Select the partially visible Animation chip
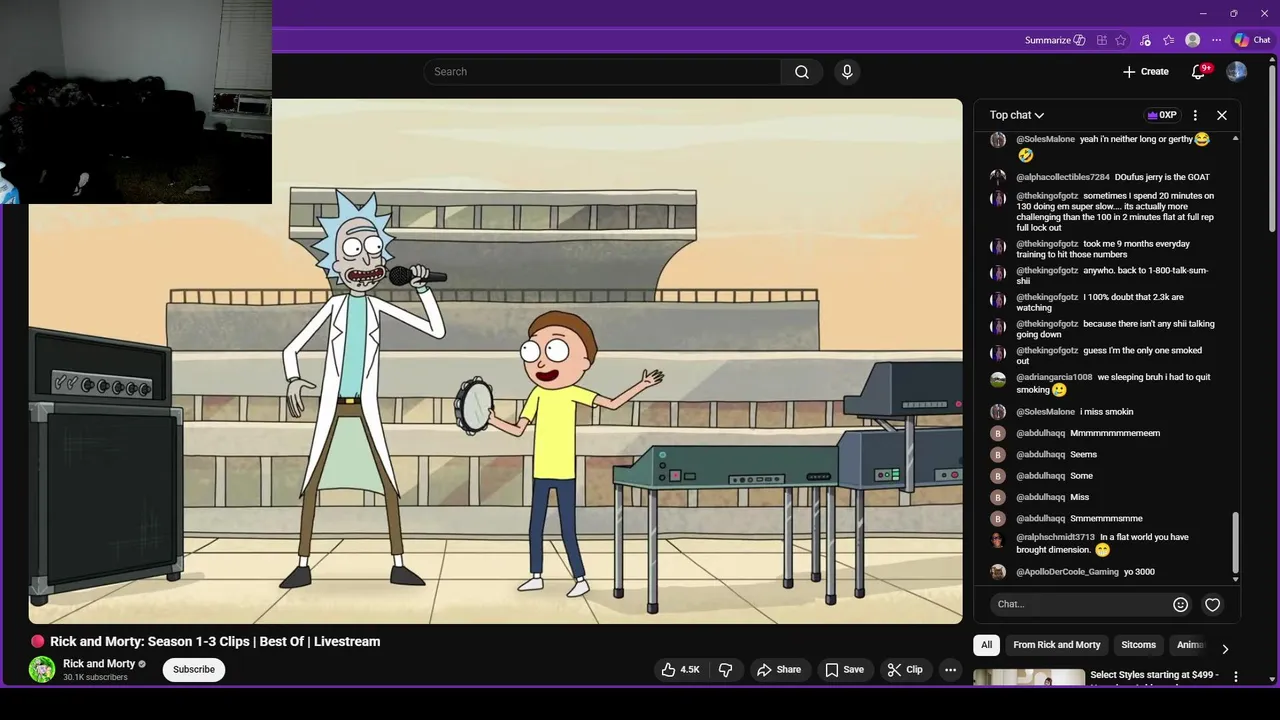Viewport: 1280px width, 720px height. click(1190, 645)
